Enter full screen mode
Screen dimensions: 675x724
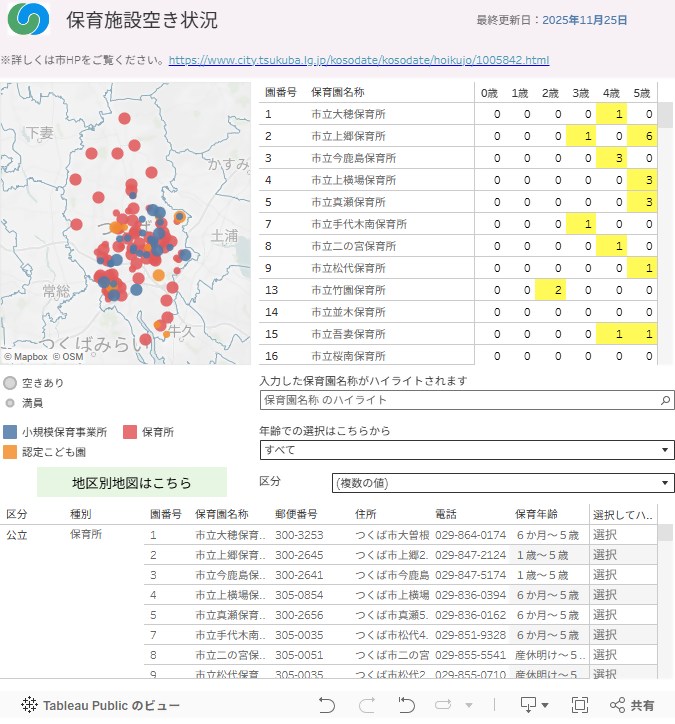point(579,704)
